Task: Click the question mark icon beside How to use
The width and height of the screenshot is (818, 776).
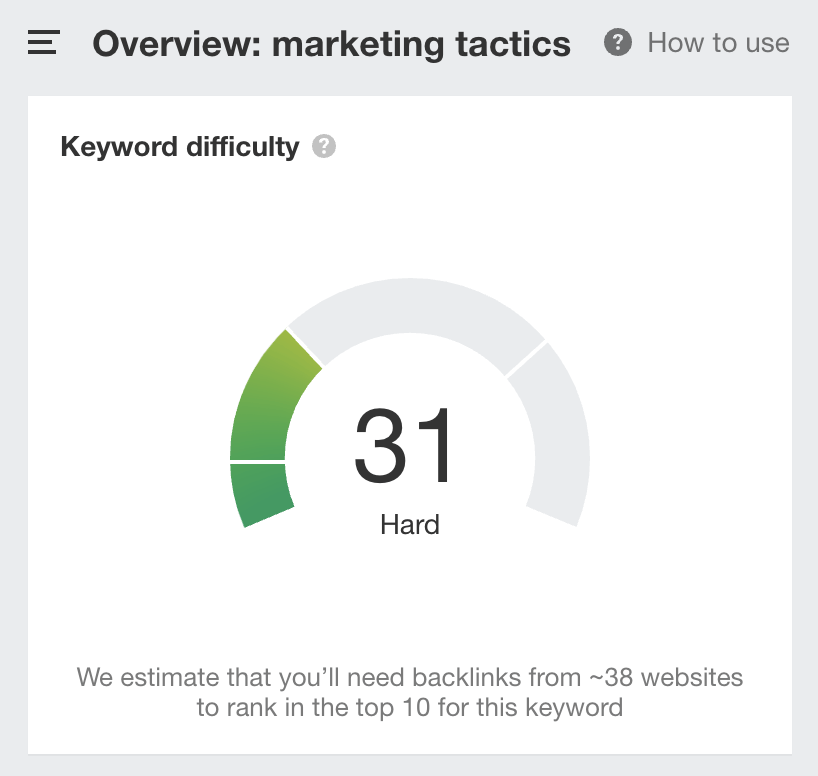Action: click(618, 43)
